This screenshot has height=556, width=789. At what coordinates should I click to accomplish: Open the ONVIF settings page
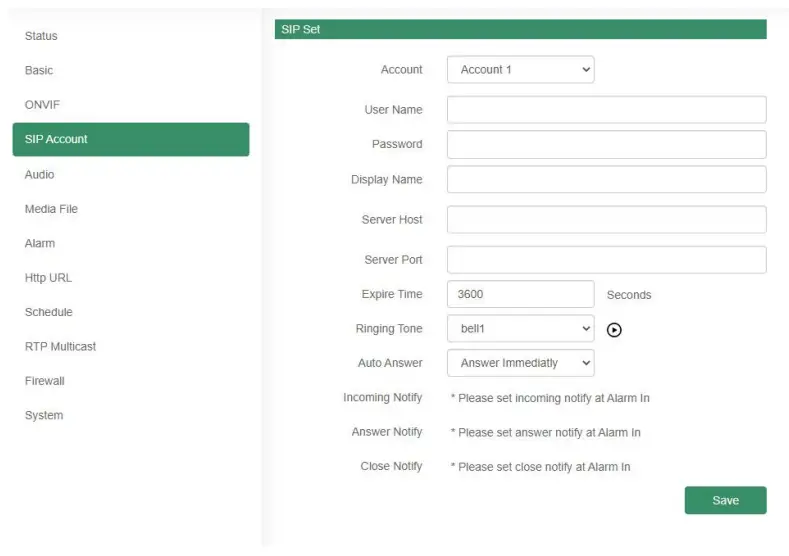(42, 105)
